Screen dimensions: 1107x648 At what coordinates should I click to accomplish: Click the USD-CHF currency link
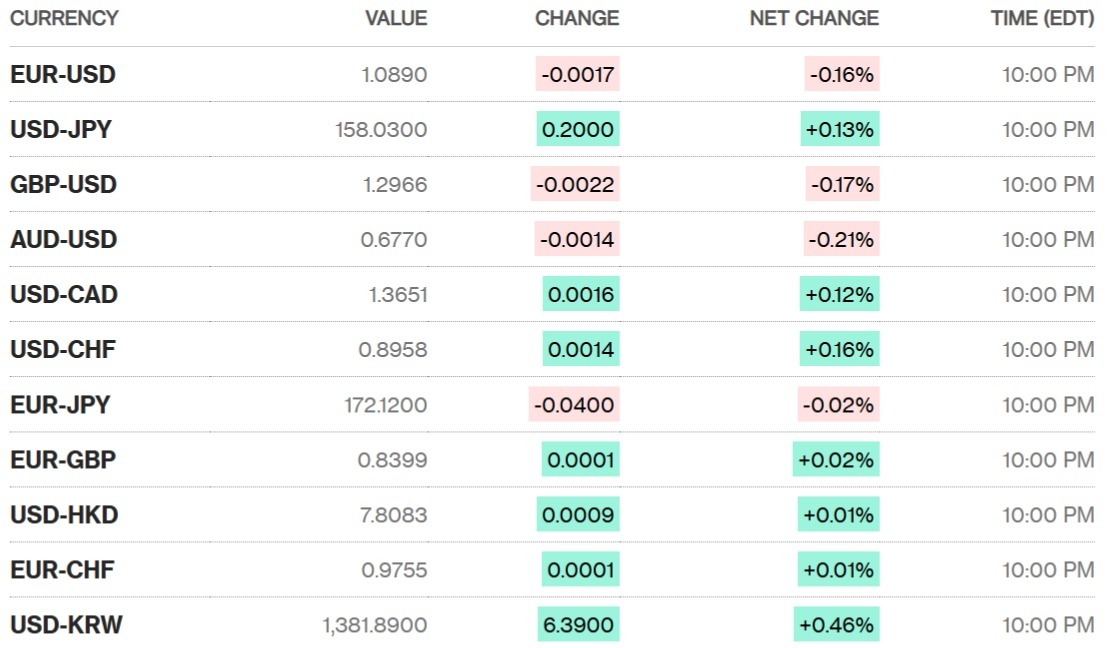(63, 350)
